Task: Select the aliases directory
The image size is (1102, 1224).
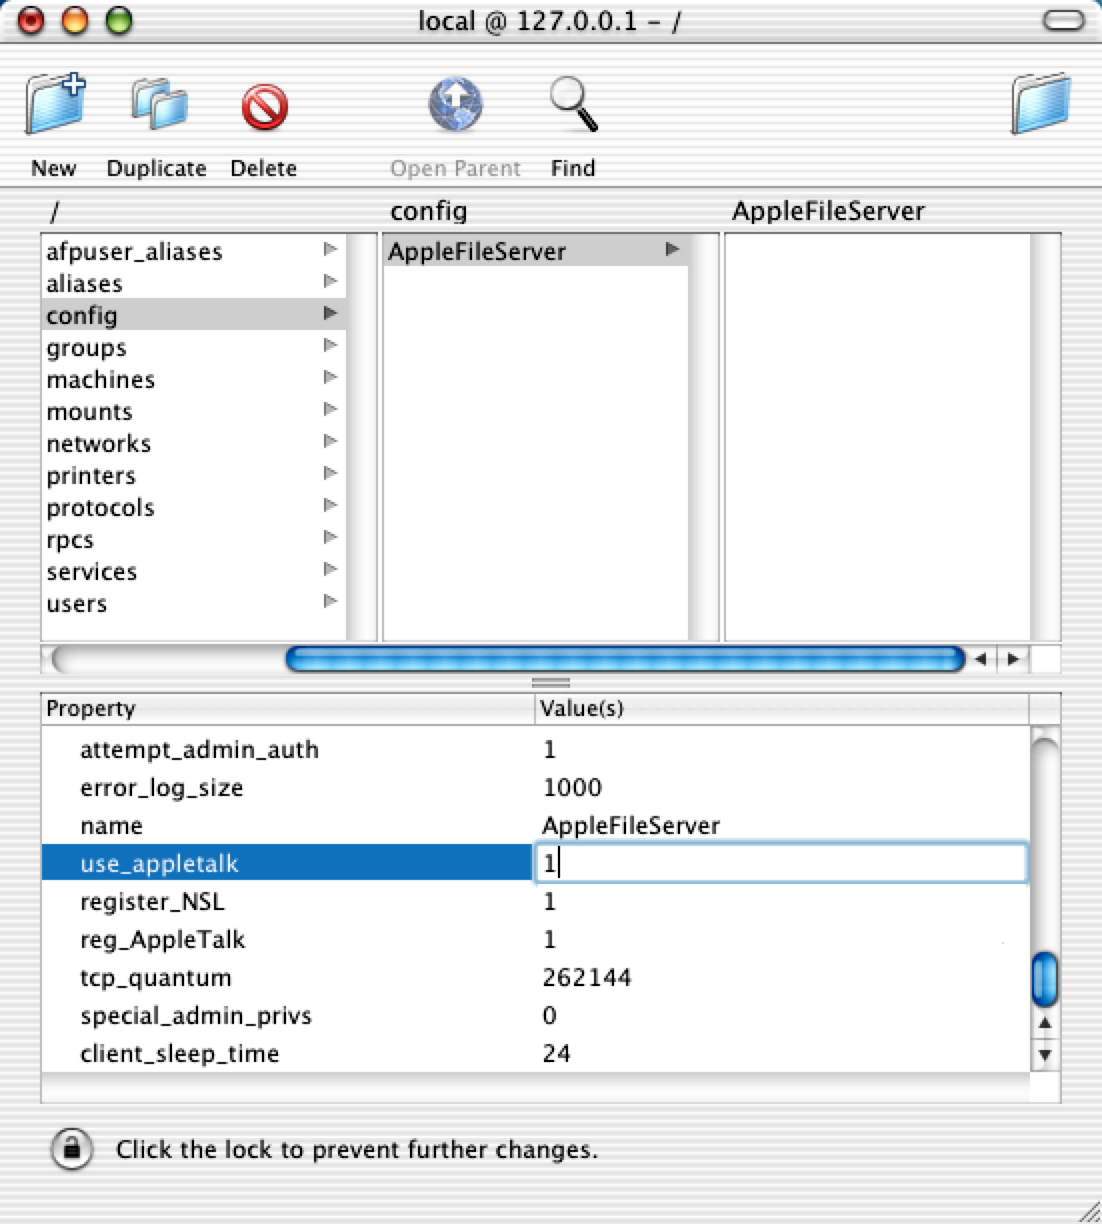Action: tap(193, 283)
